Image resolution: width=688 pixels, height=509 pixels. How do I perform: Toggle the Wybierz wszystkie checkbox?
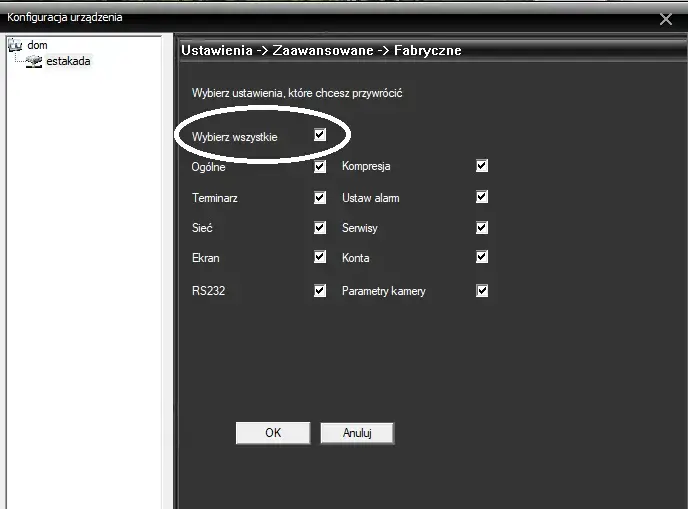(x=320, y=135)
